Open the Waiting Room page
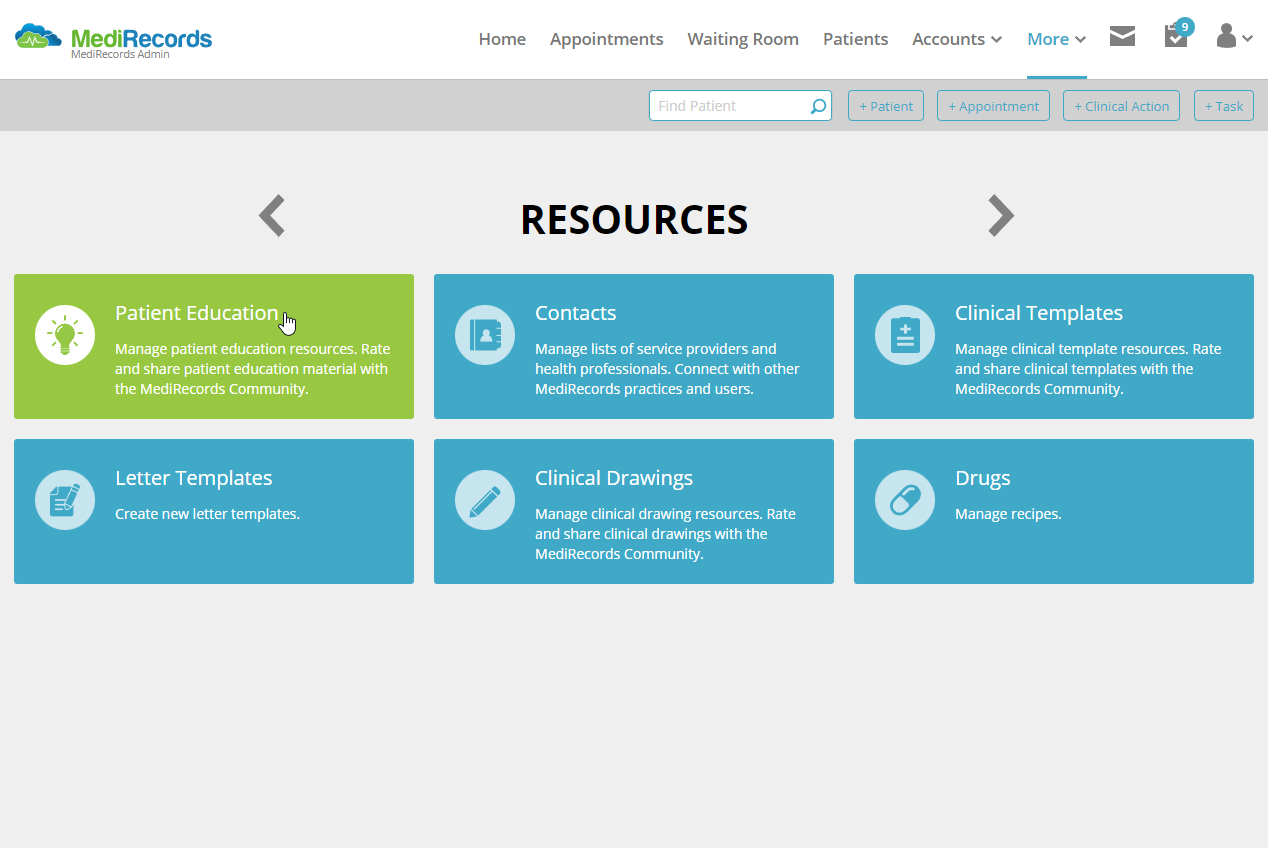 [743, 39]
